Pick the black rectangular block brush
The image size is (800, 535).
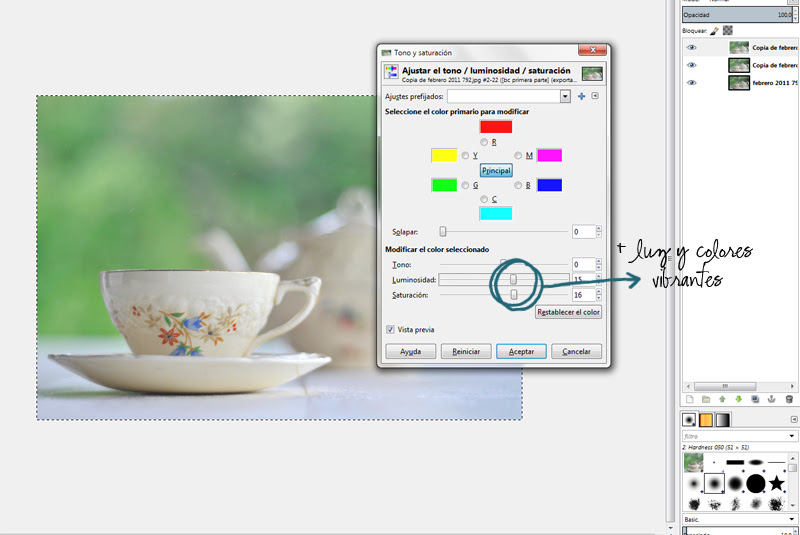pos(735,463)
